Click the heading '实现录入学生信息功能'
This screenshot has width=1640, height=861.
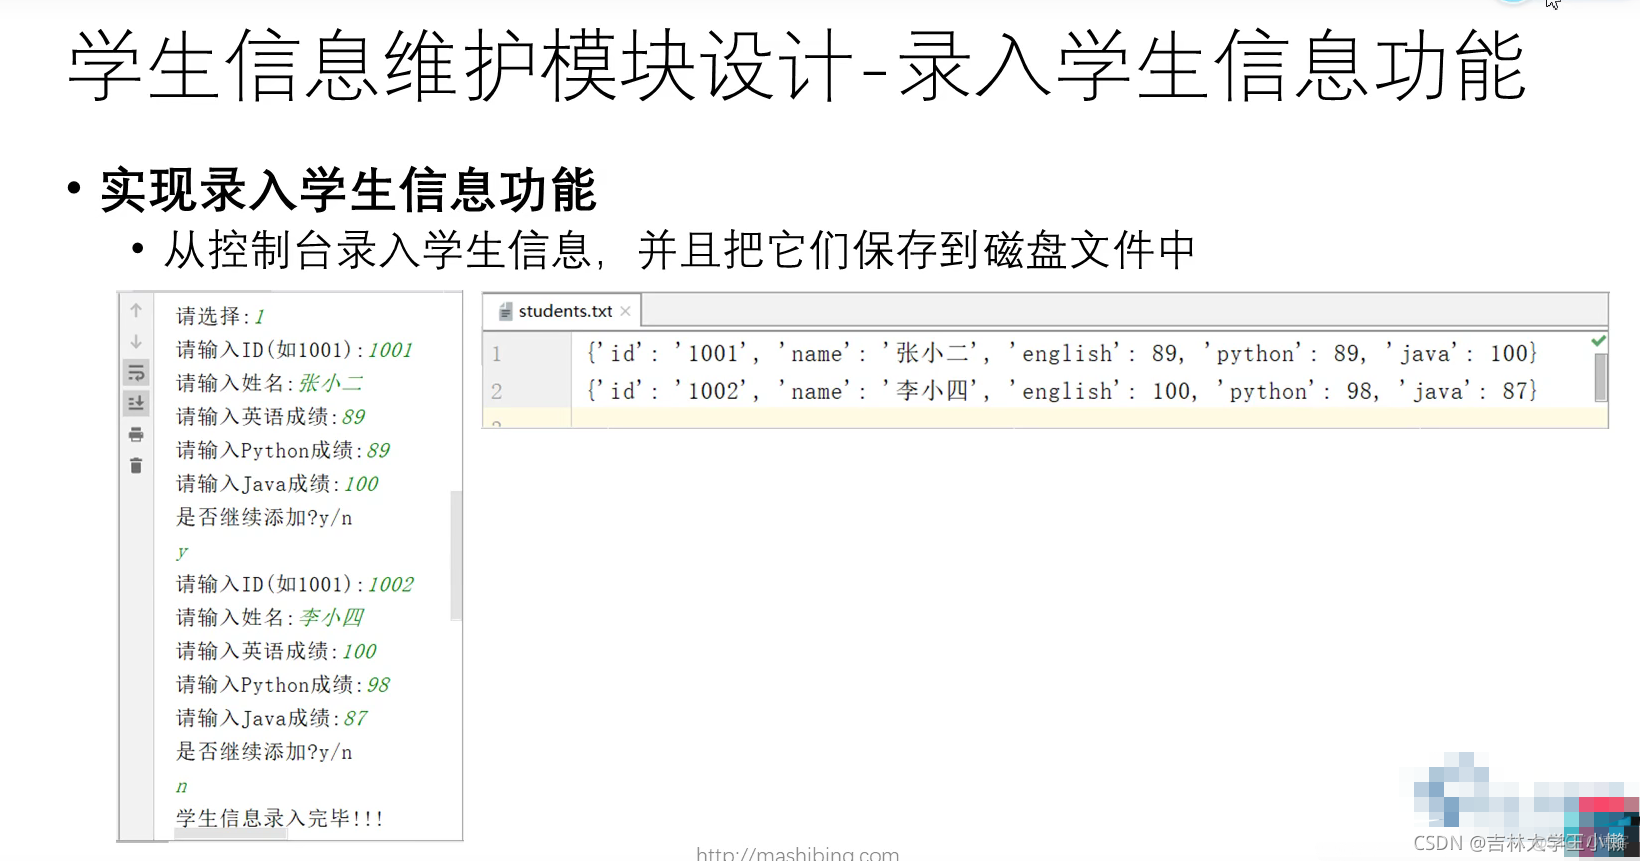point(348,190)
